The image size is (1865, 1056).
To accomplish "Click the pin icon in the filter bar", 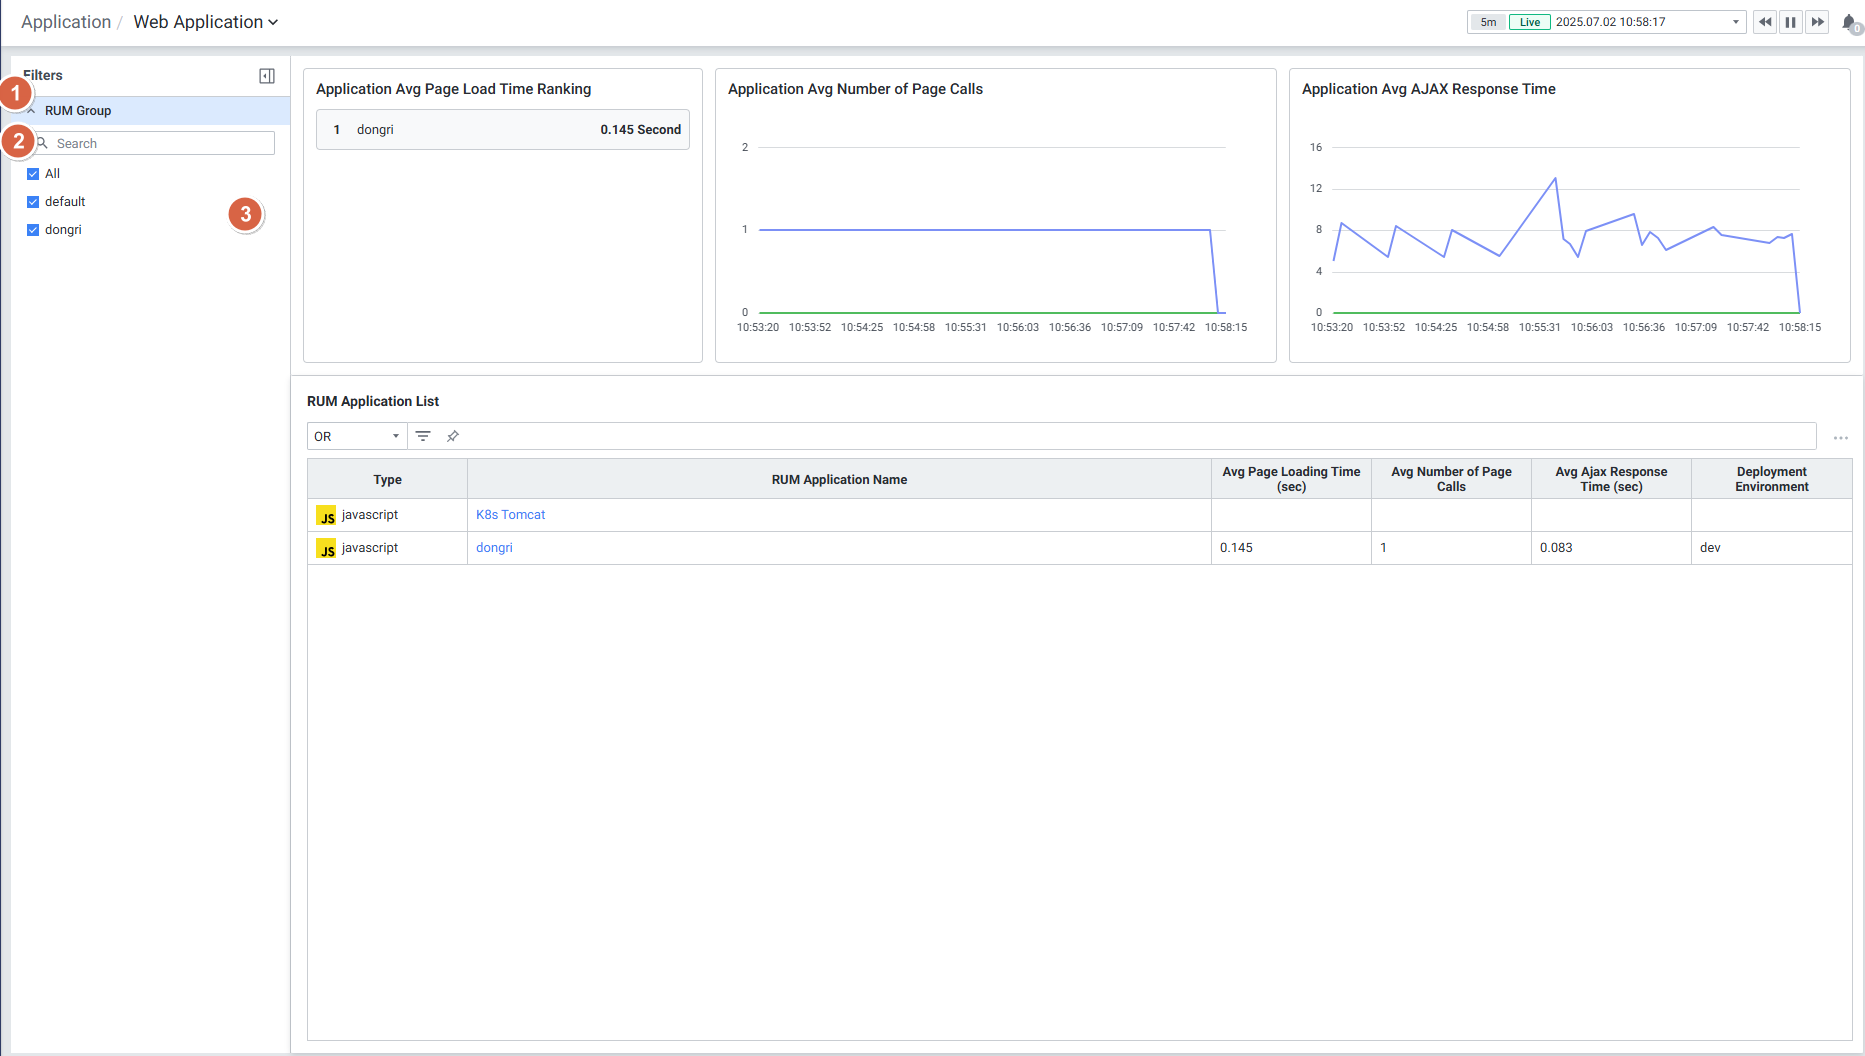I will coord(453,436).
